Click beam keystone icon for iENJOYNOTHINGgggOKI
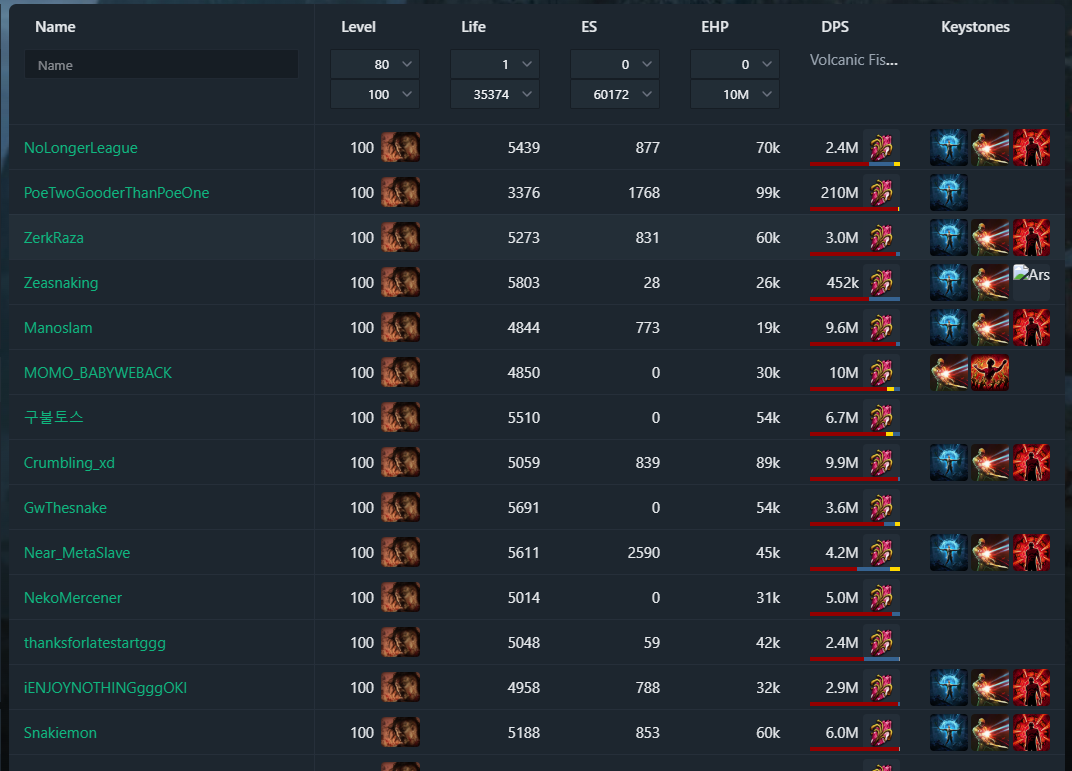Screen dimensions: 1072x771 point(990,688)
